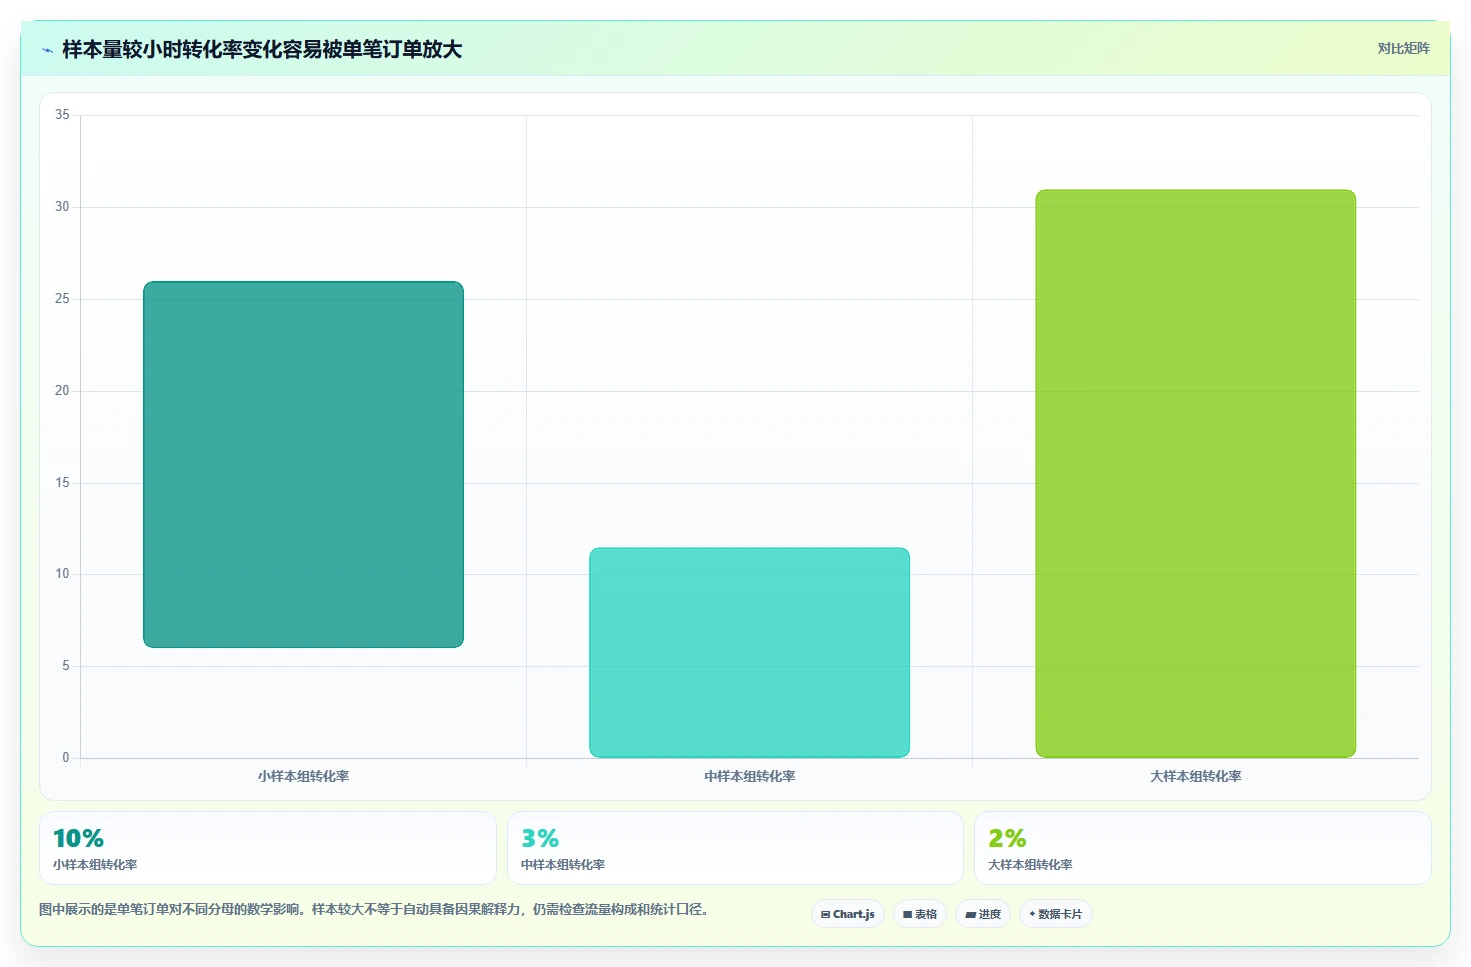The image size is (1471, 967).
Task: Click the 3% 中样本组转化率 stat card
Action: (x=735, y=848)
